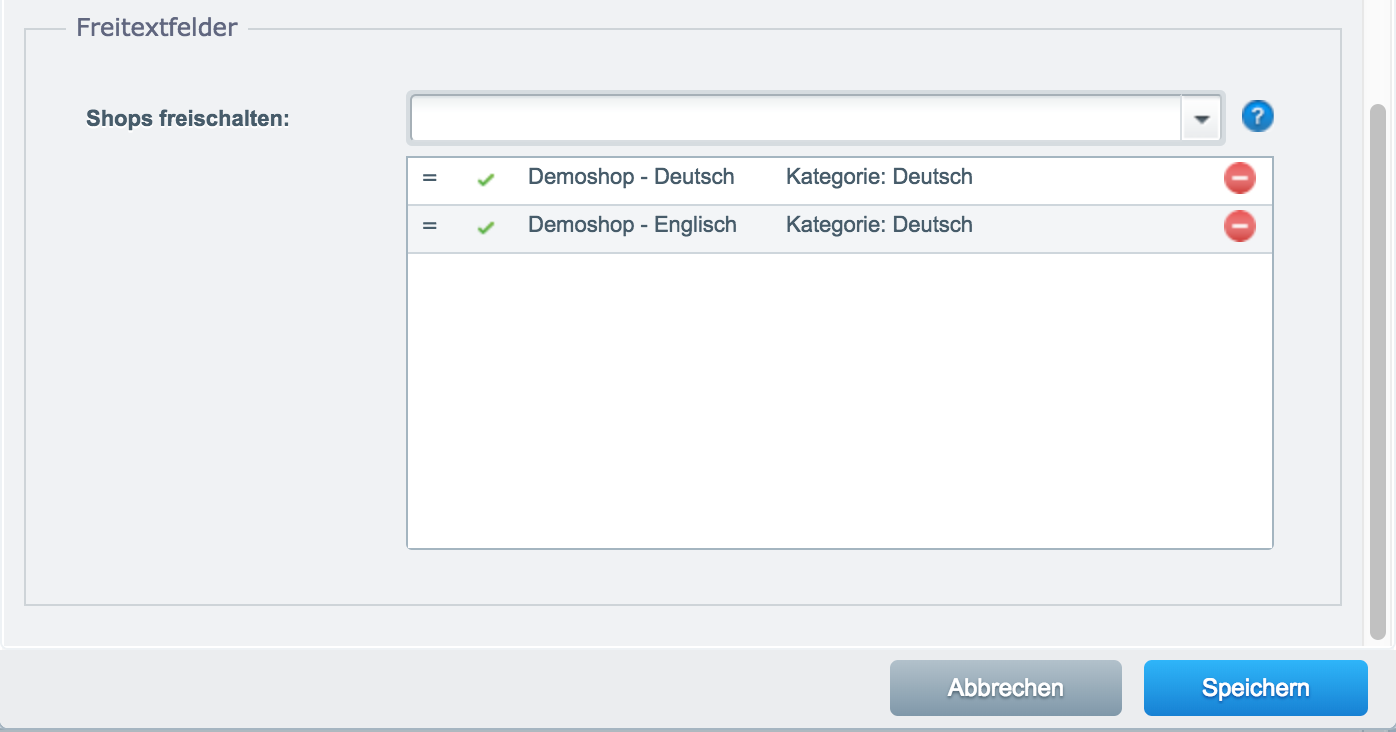Click the Speichern button
The image size is (1396, 732).
coord(1256,688)
